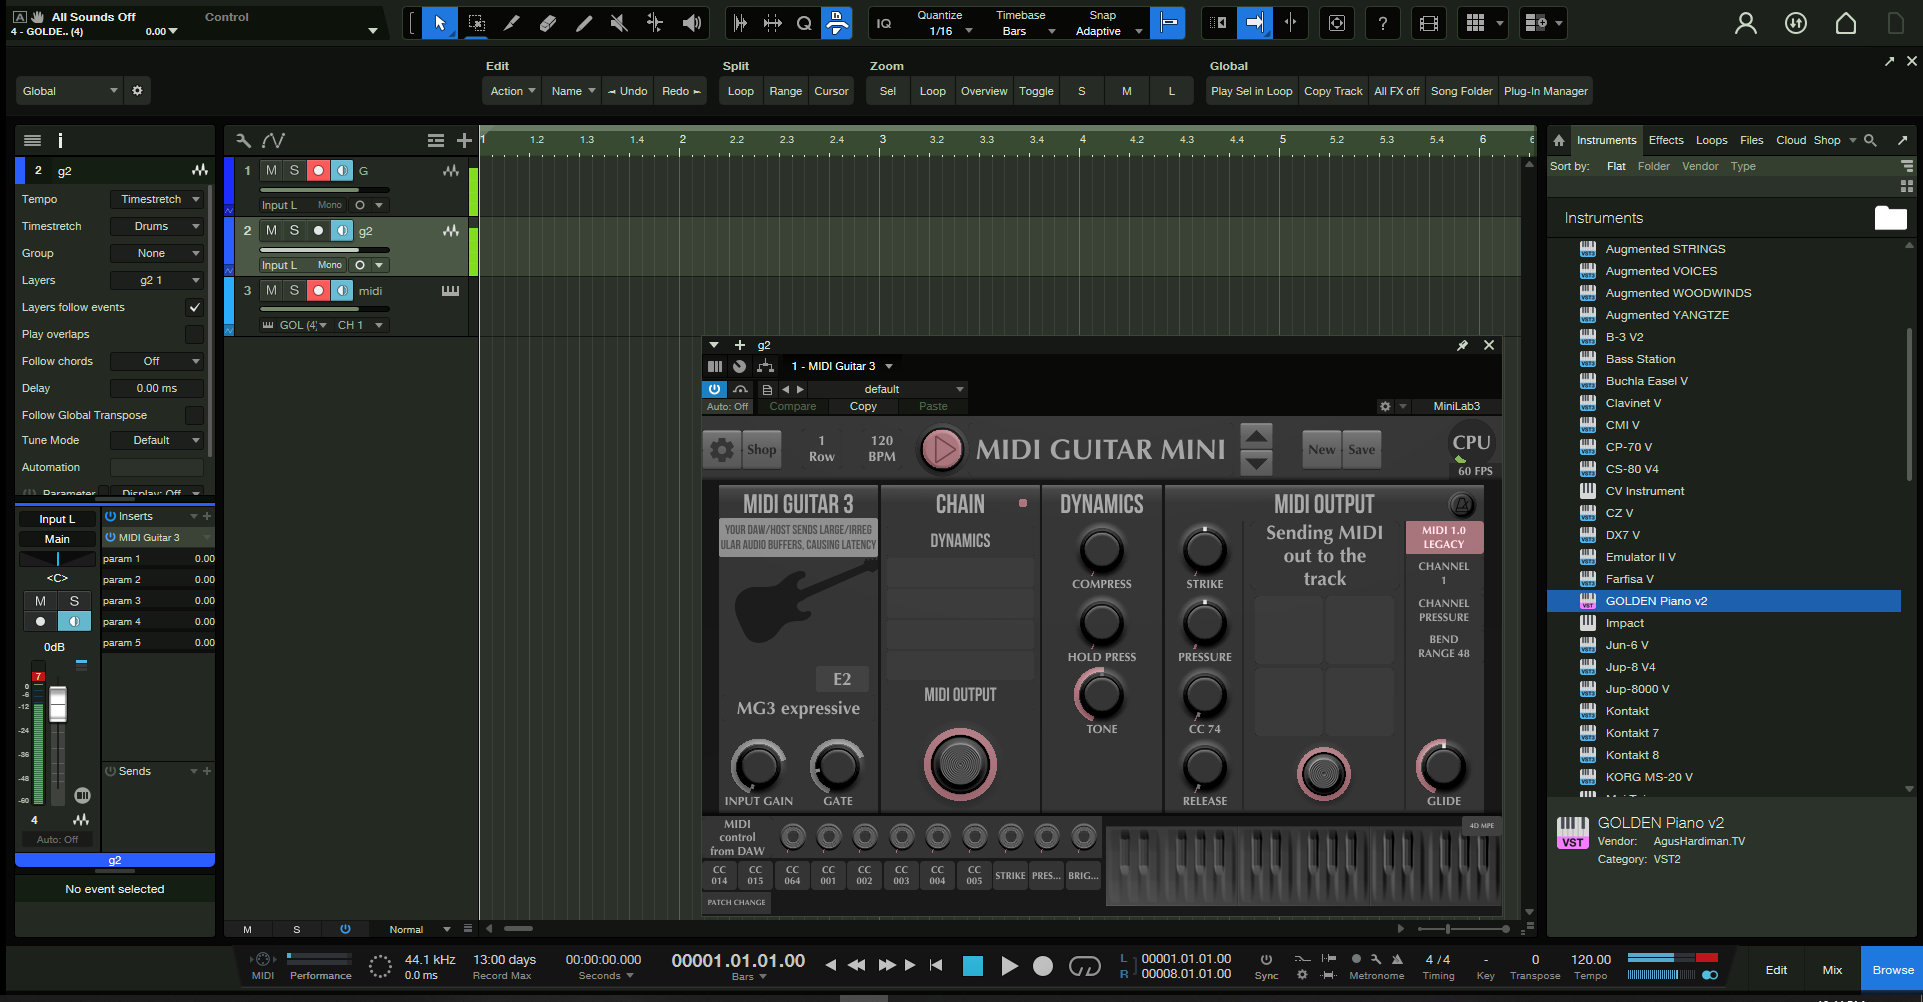Toggle the Play overlaps checkbox
Image resolution: width=1923 pixels, height=1002 pixels.
click(194, 334)
